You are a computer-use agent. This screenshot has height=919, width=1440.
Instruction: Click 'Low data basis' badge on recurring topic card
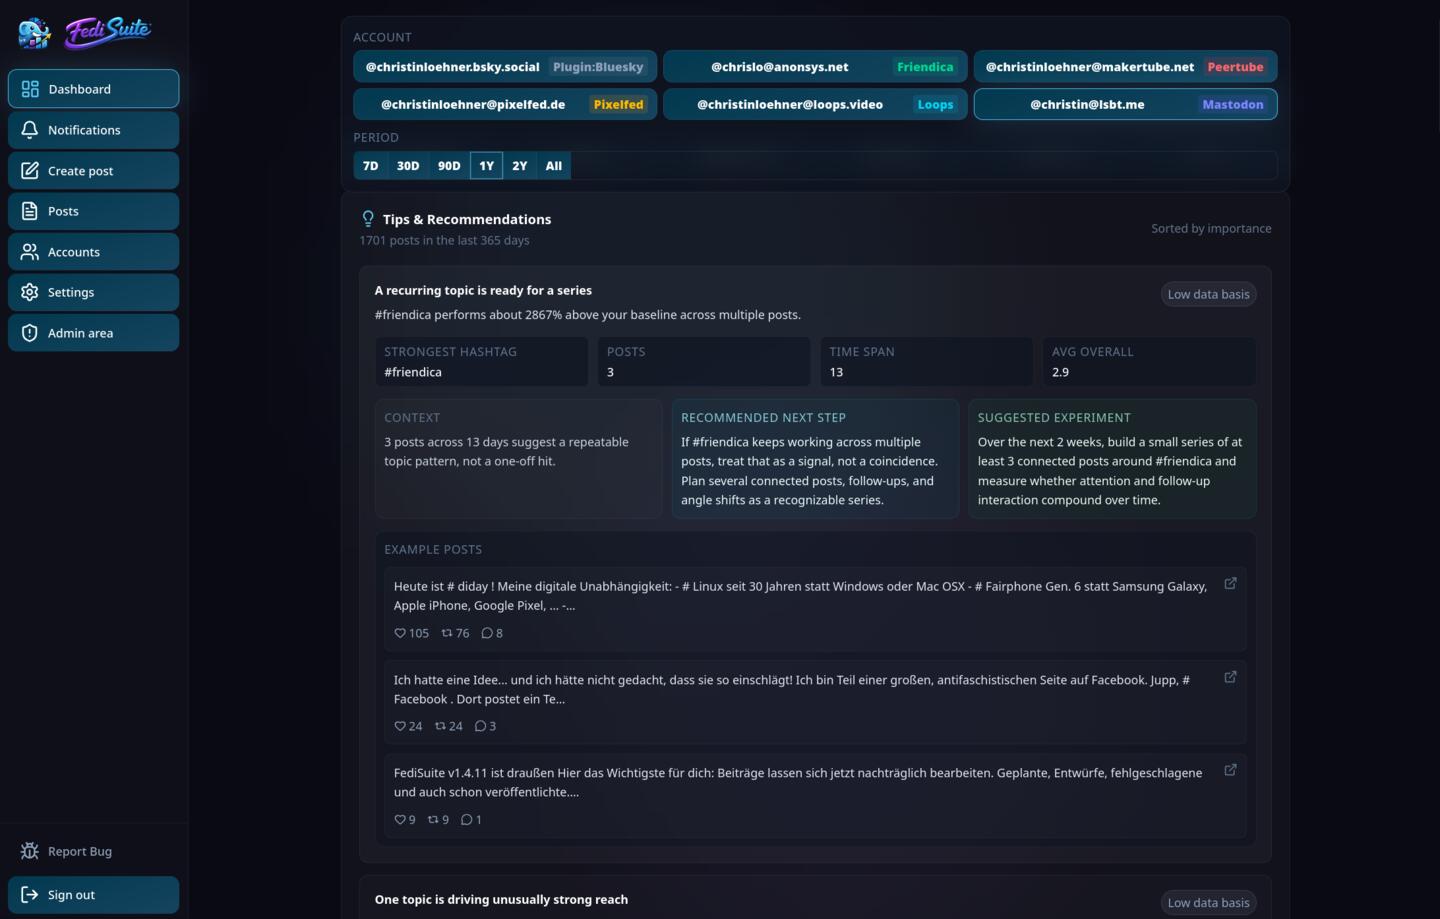point(1208,294)
